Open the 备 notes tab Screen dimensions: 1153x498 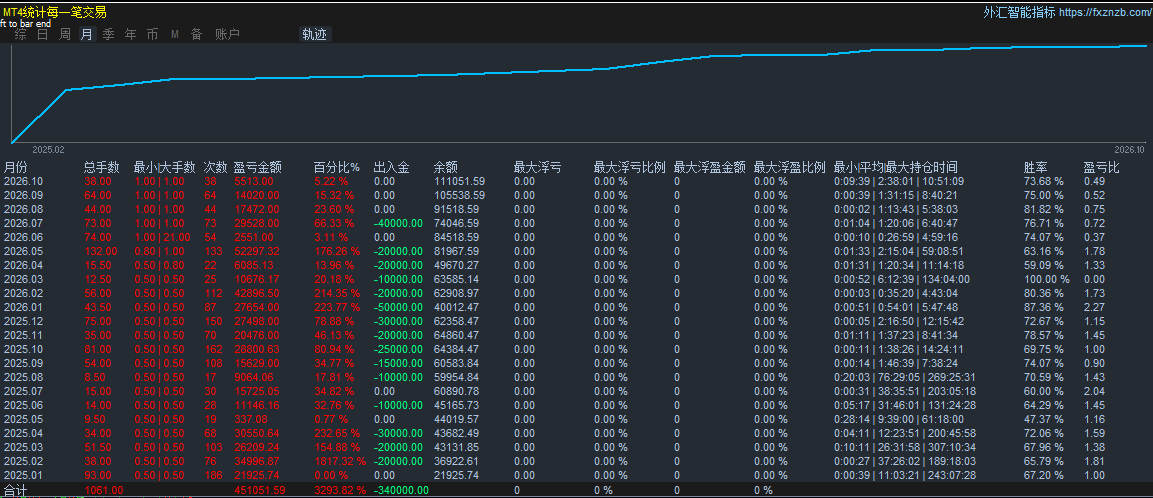[196, 34]
